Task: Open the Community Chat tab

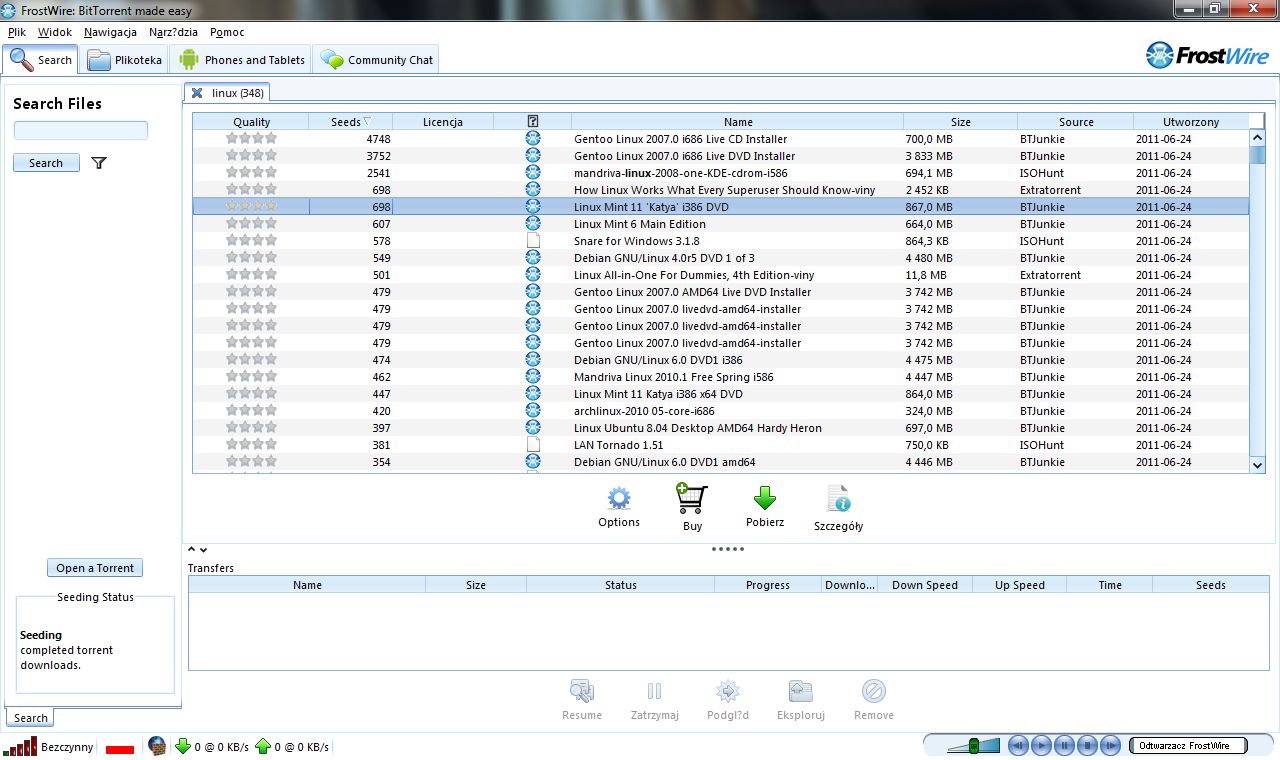Action: coord(376,60)
